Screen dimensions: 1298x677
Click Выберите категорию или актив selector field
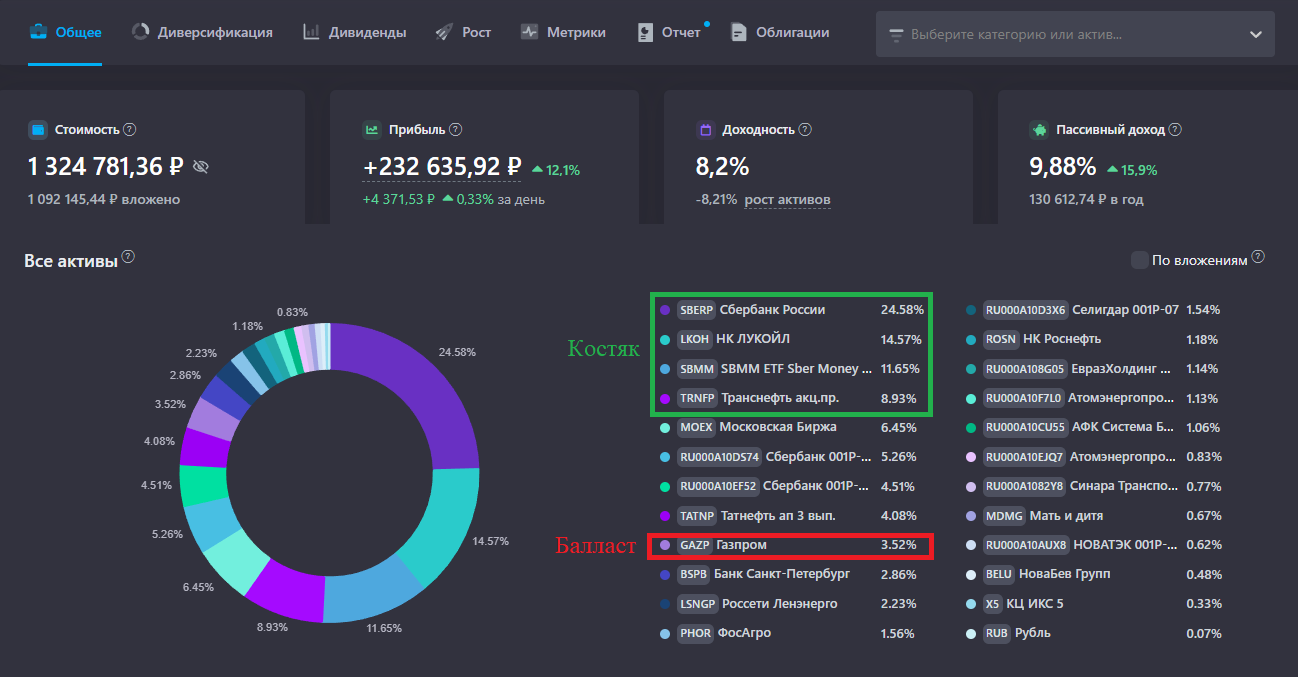click(1075, 34)
